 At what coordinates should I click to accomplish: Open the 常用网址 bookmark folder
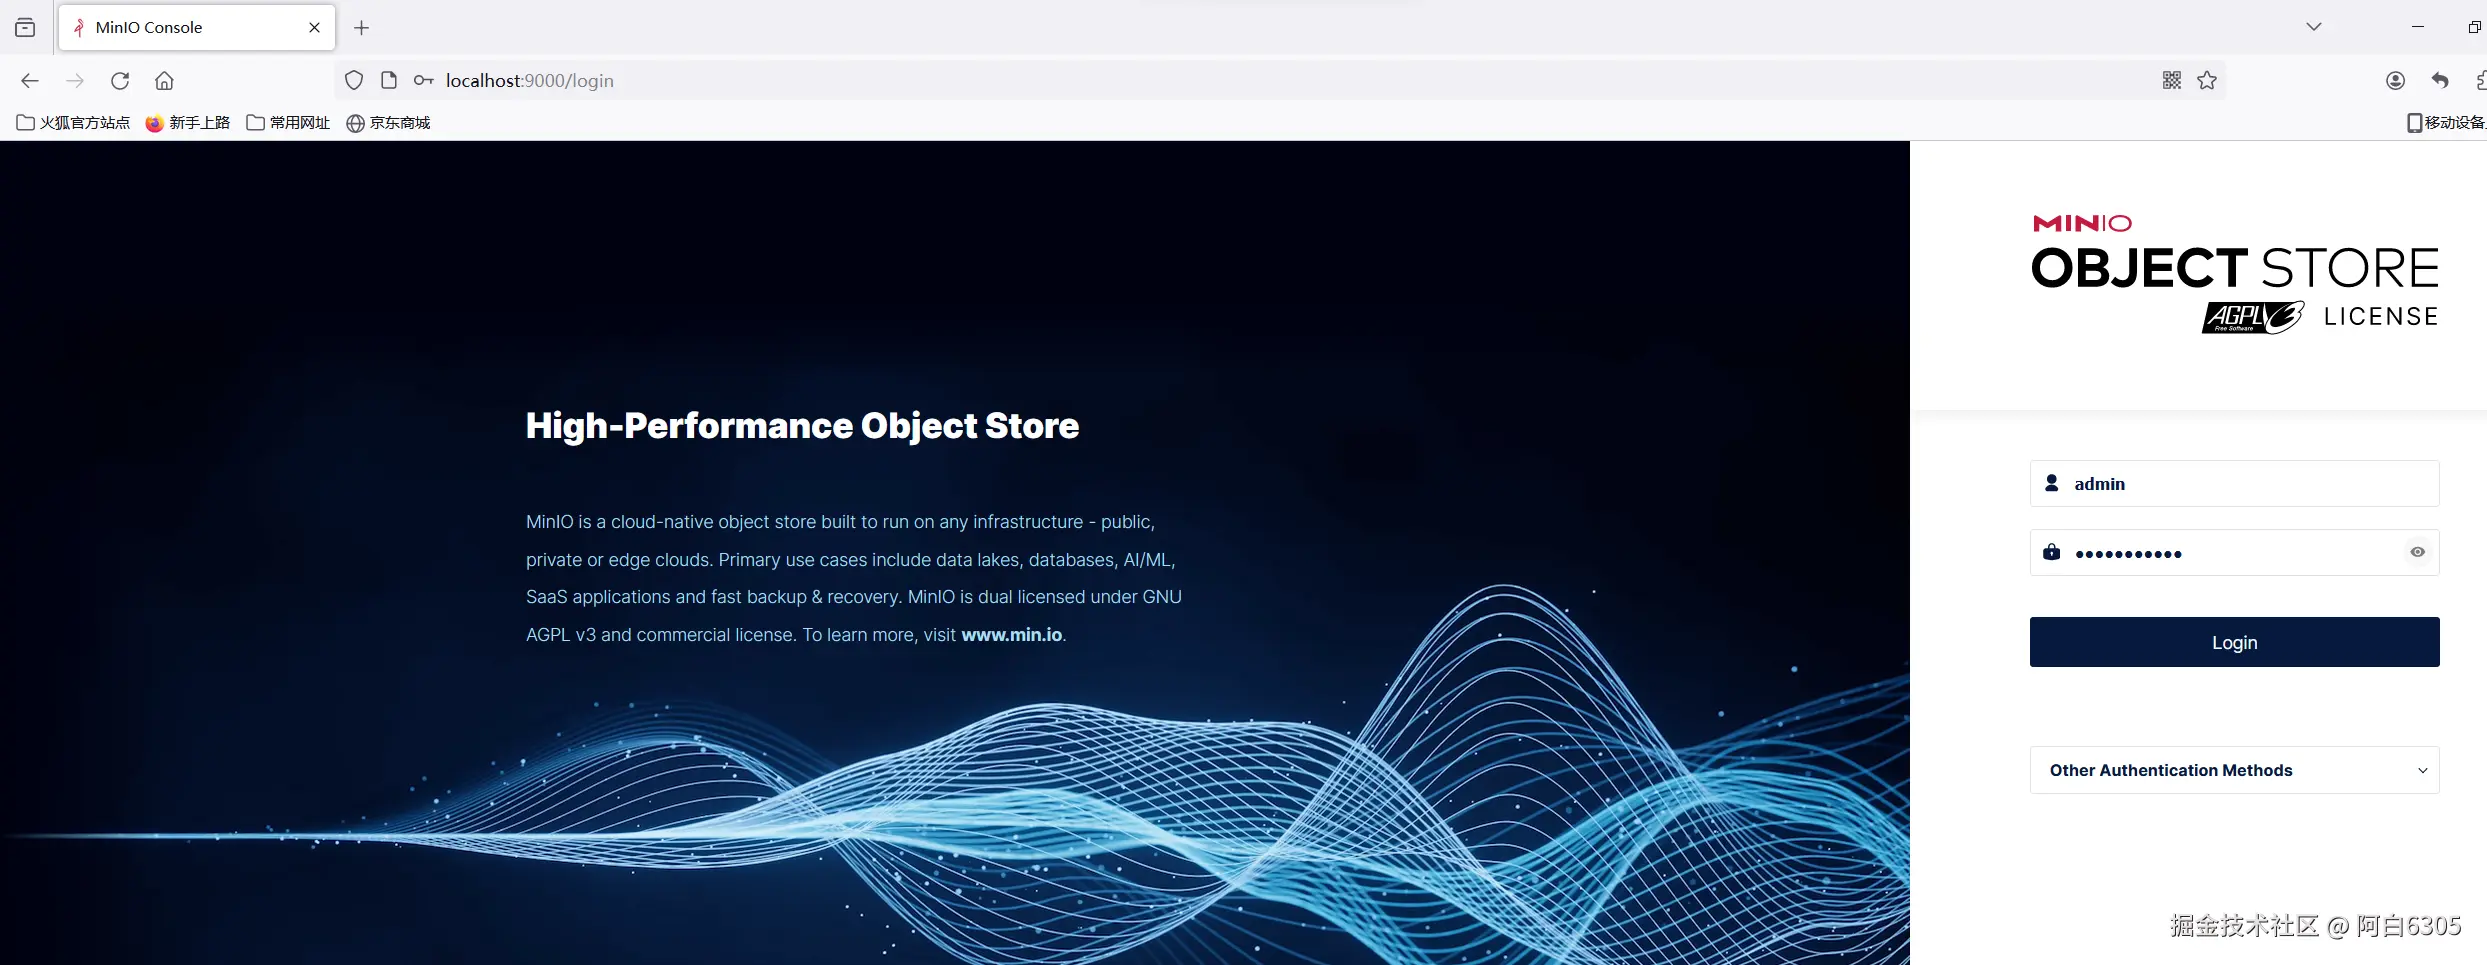click(288, 123)
